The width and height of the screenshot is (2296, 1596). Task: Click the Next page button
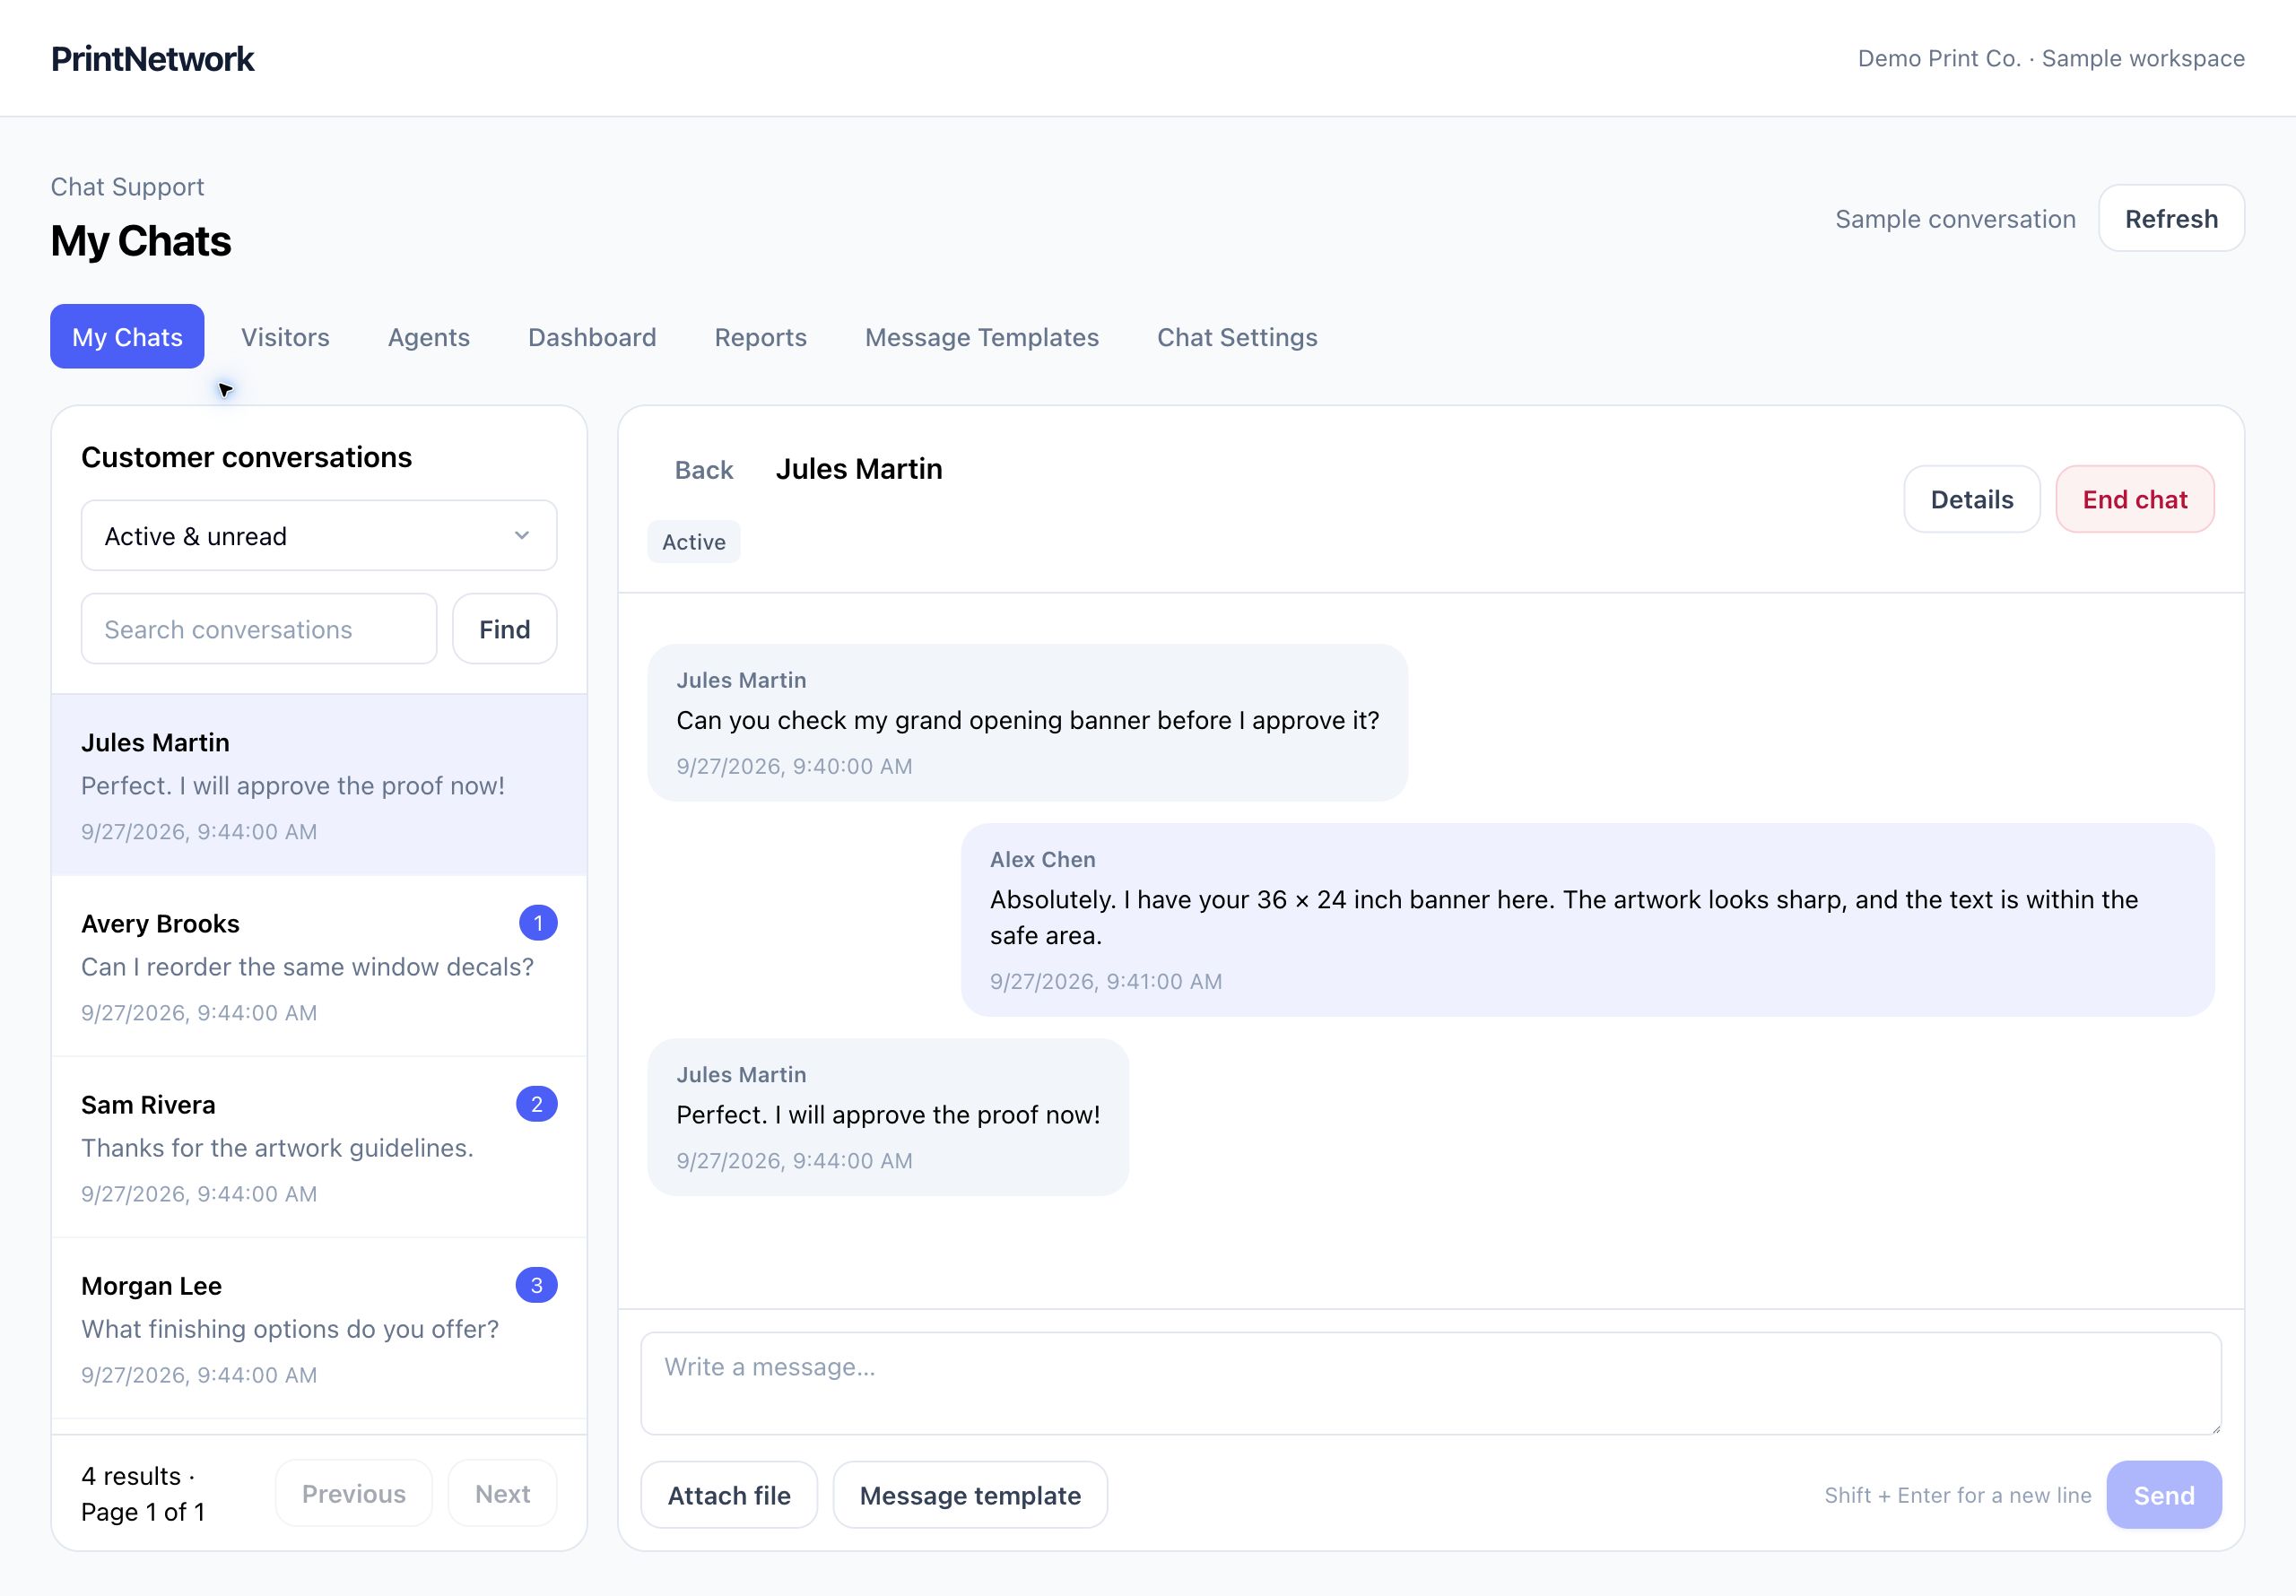coord(502,1493)
